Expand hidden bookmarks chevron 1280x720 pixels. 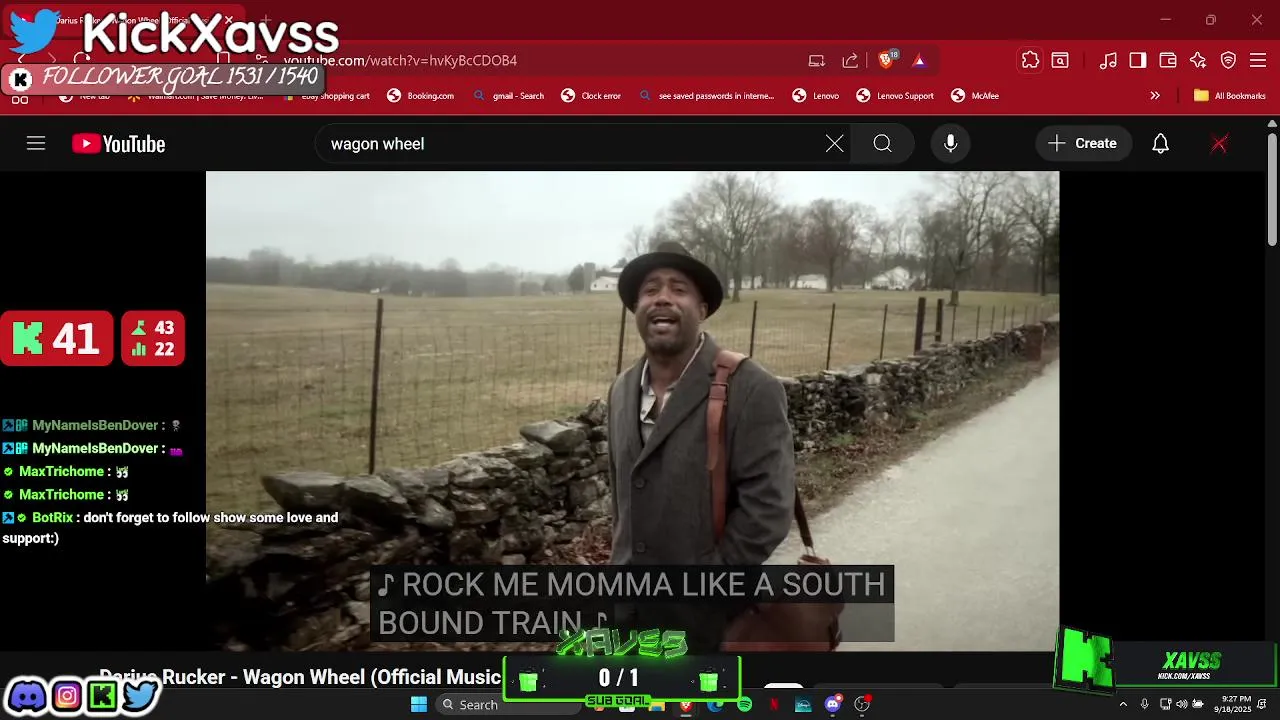1155,96
